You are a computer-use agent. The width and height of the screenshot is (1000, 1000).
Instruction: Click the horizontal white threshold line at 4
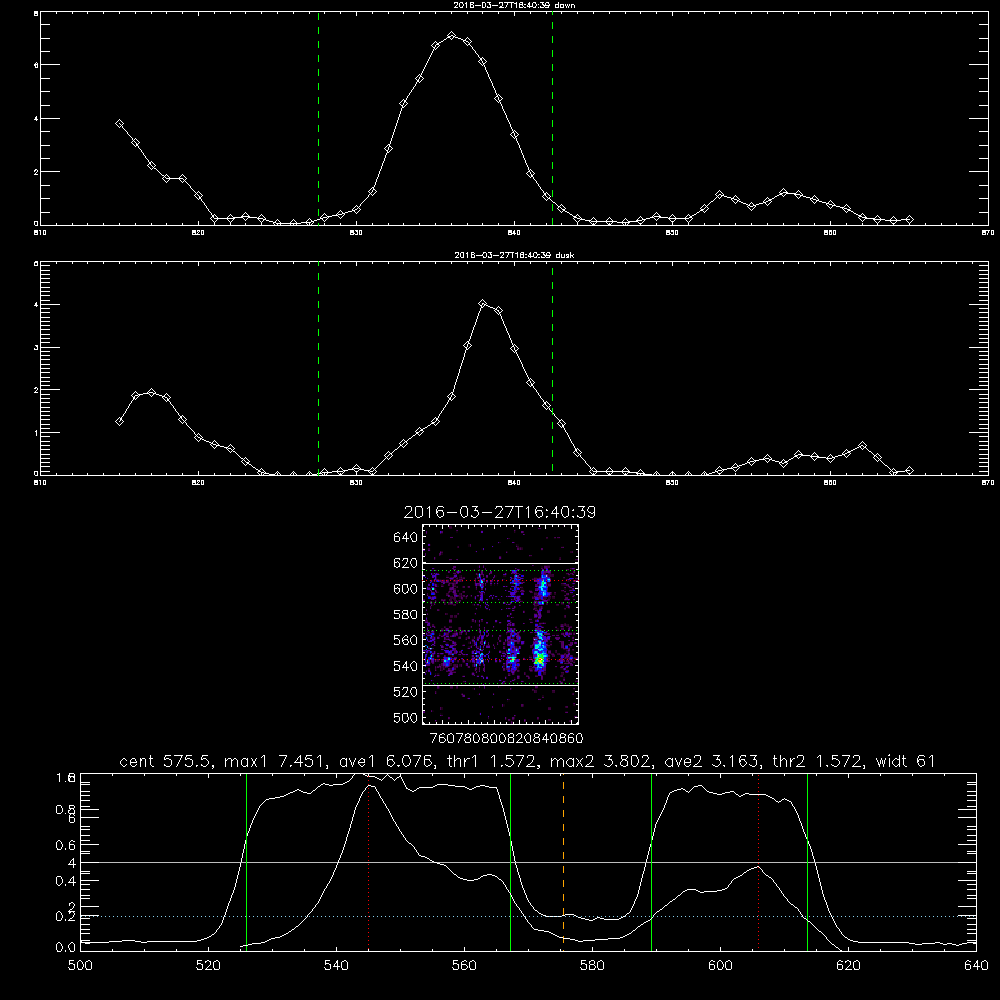[528, 862]
